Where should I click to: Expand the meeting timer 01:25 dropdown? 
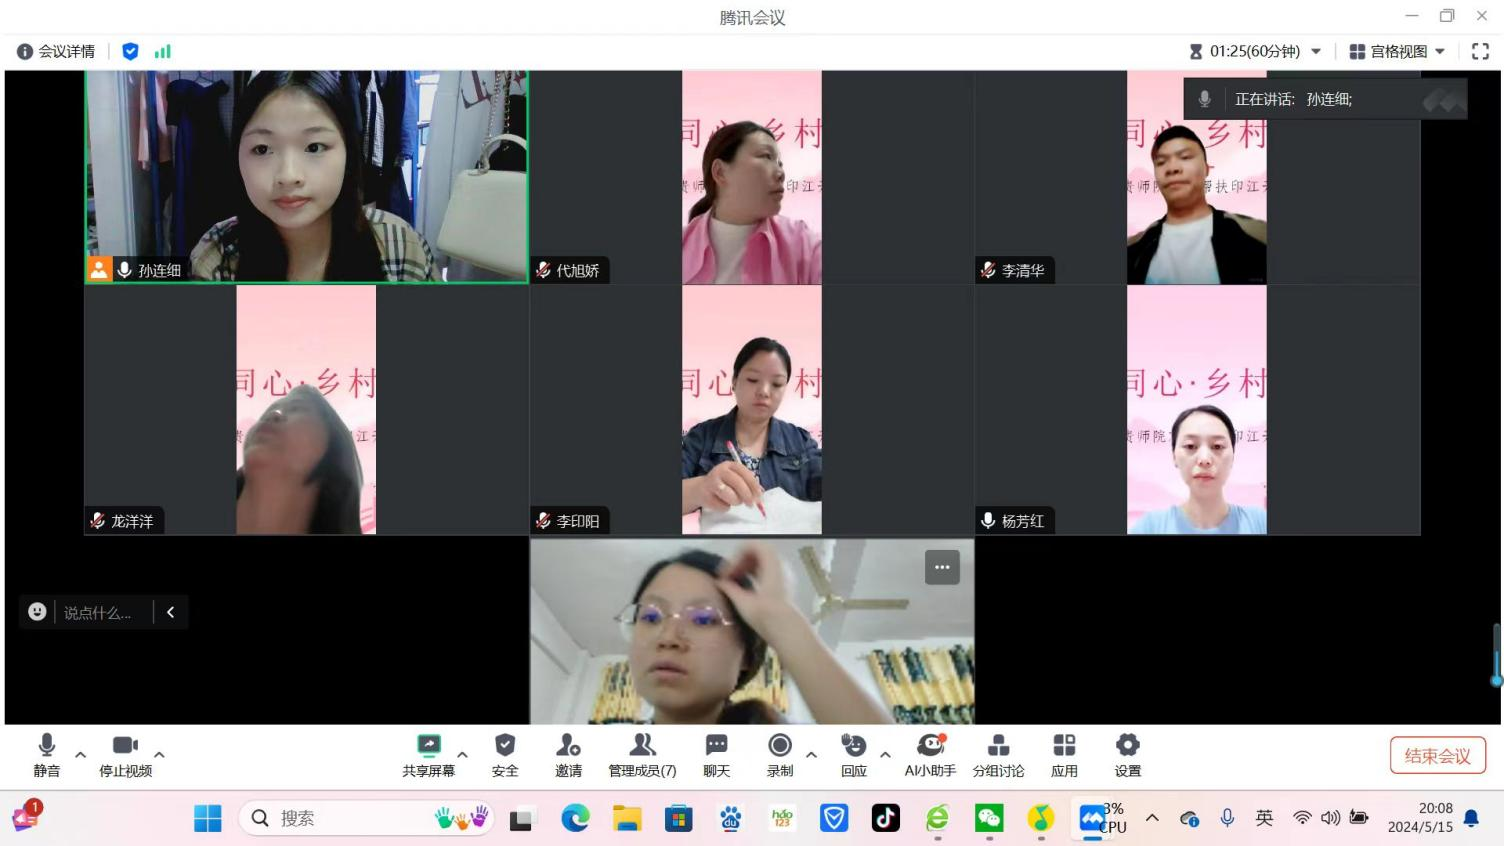tap(1316, 51)
